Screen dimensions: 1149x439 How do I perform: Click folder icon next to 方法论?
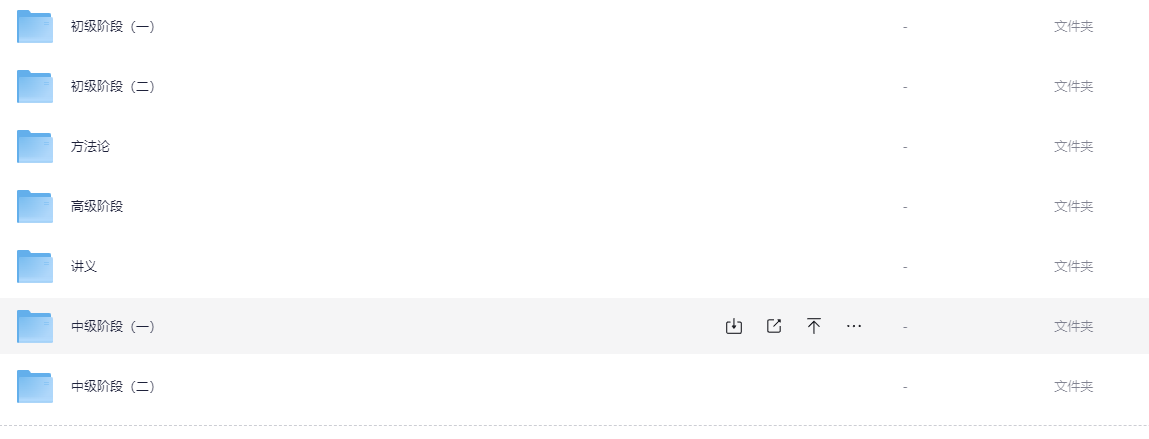35,147
